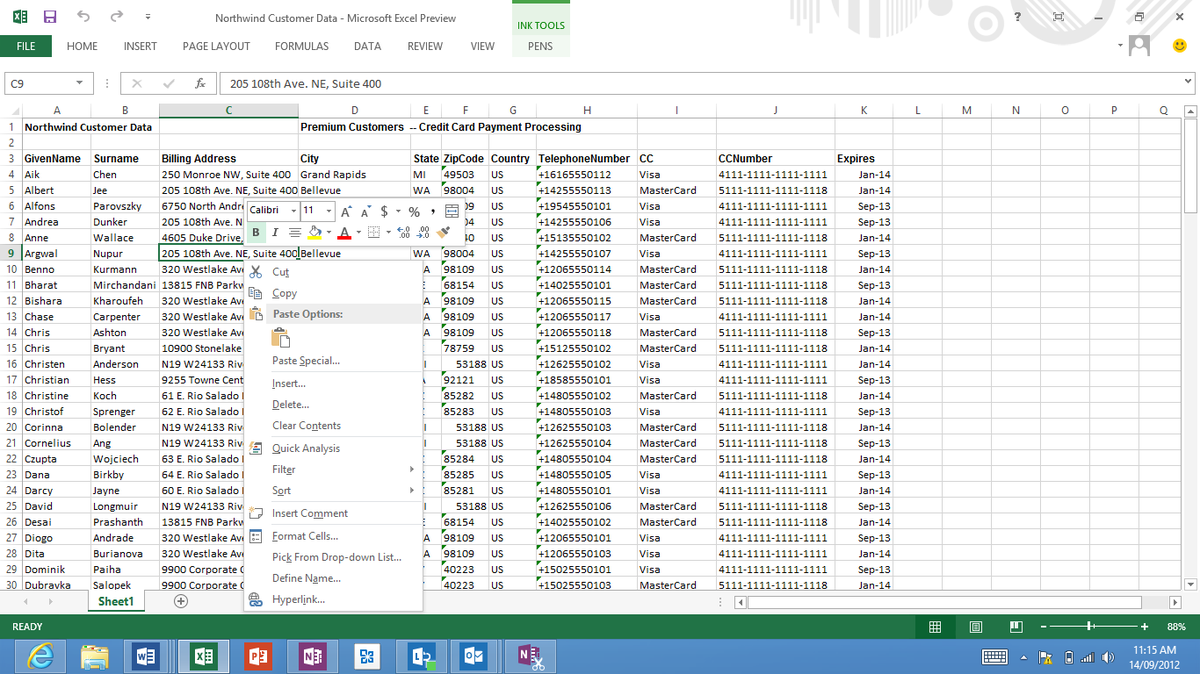The height and width of the screenshot is (674, 1200).
Task: Toggle Bold in the mini toolbar
Action: coord(256,232)
